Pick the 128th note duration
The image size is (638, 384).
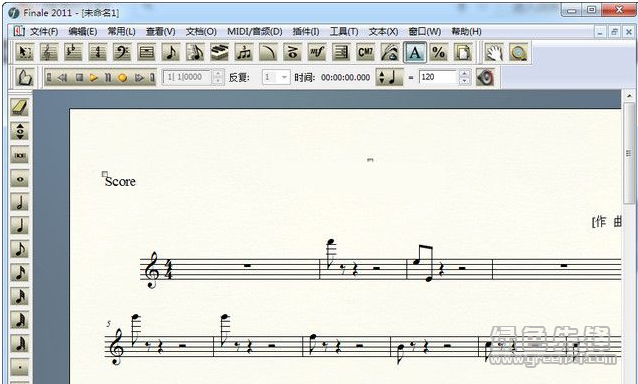point(20,344)
